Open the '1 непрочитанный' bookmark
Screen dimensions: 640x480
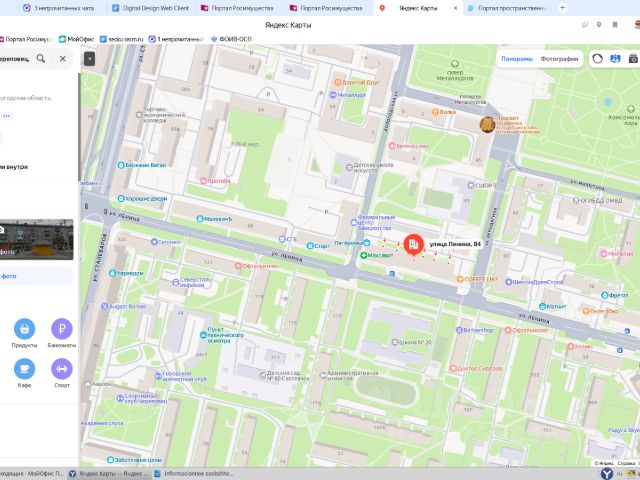coord(176,39)
